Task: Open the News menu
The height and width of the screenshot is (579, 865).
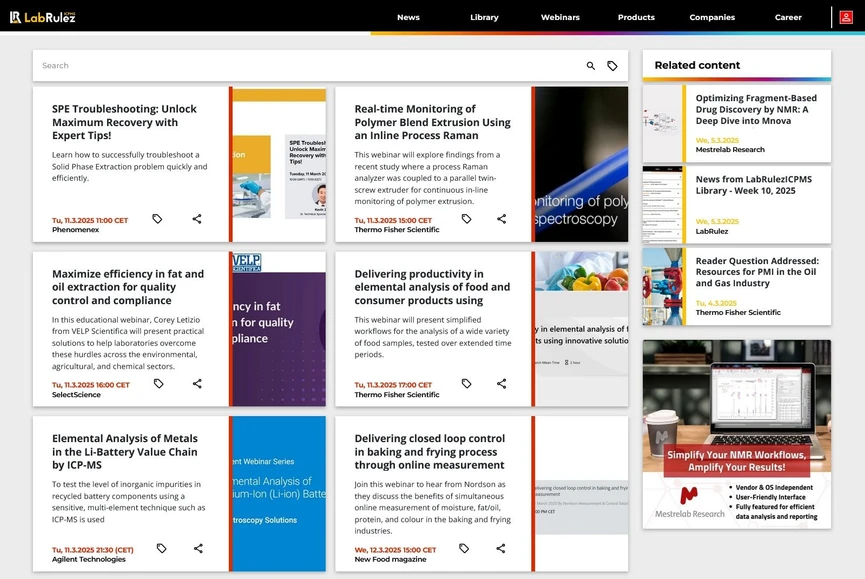Action: click(408, 17)
